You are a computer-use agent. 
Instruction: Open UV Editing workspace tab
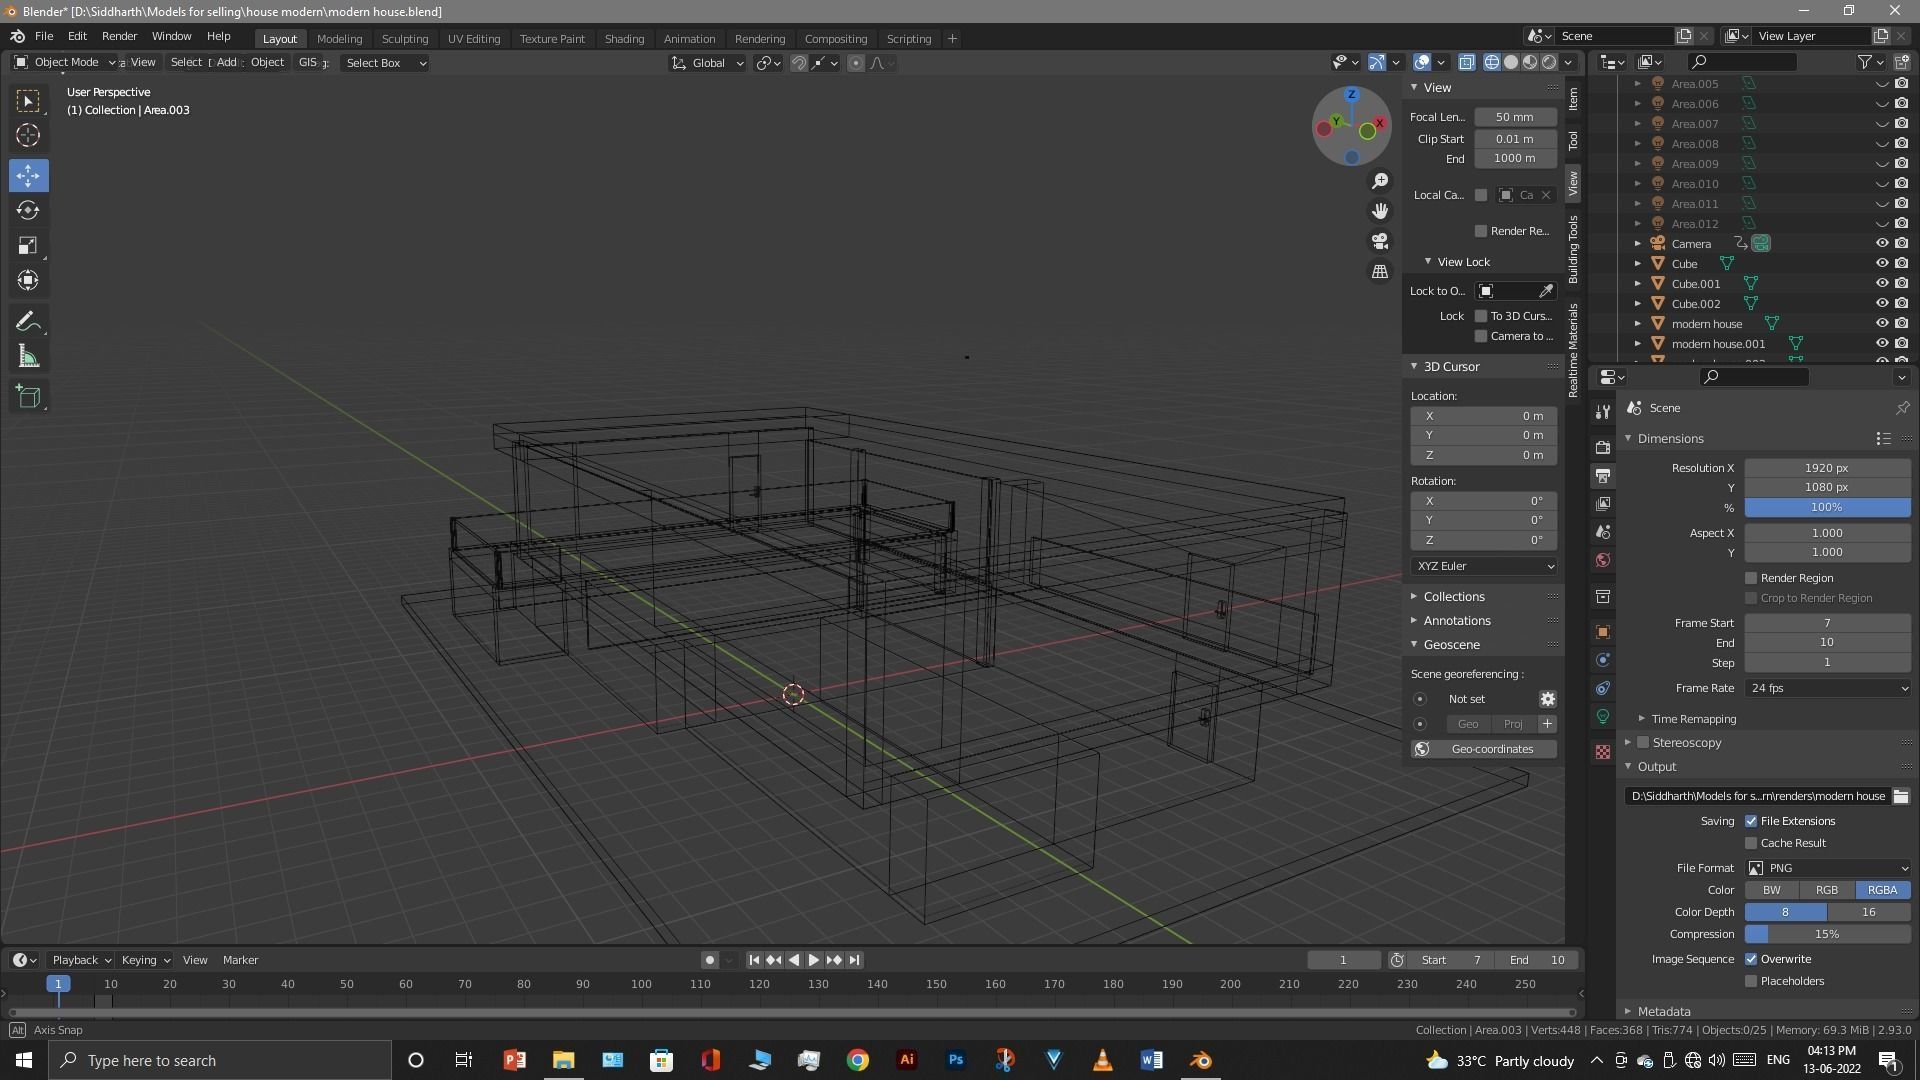coord(474,38)
